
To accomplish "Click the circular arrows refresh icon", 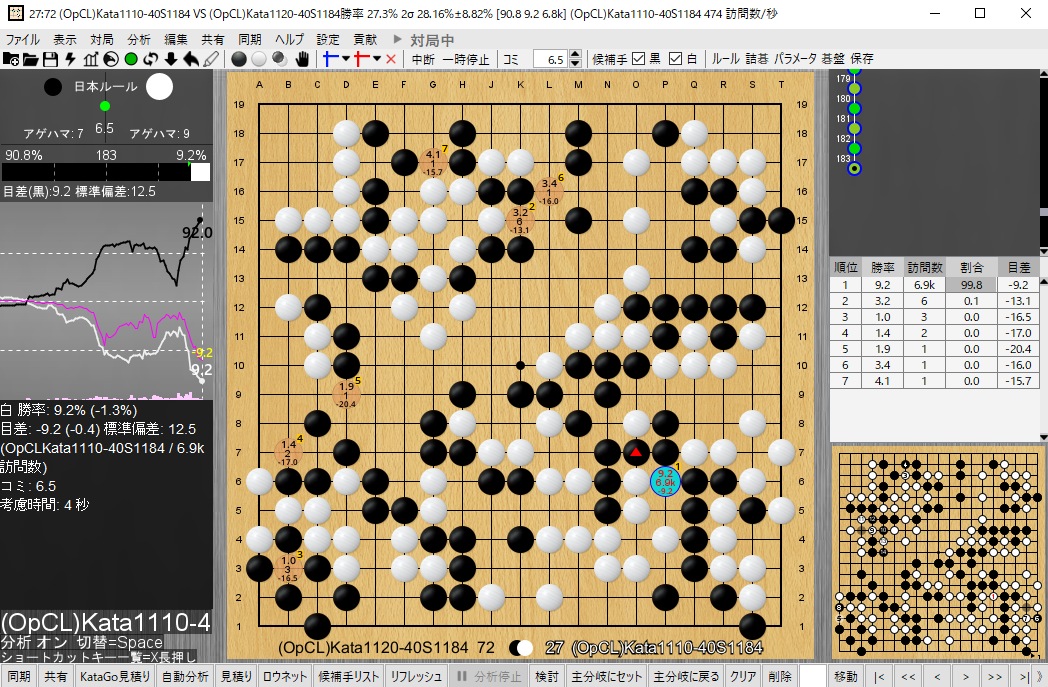I will [151, 59].
